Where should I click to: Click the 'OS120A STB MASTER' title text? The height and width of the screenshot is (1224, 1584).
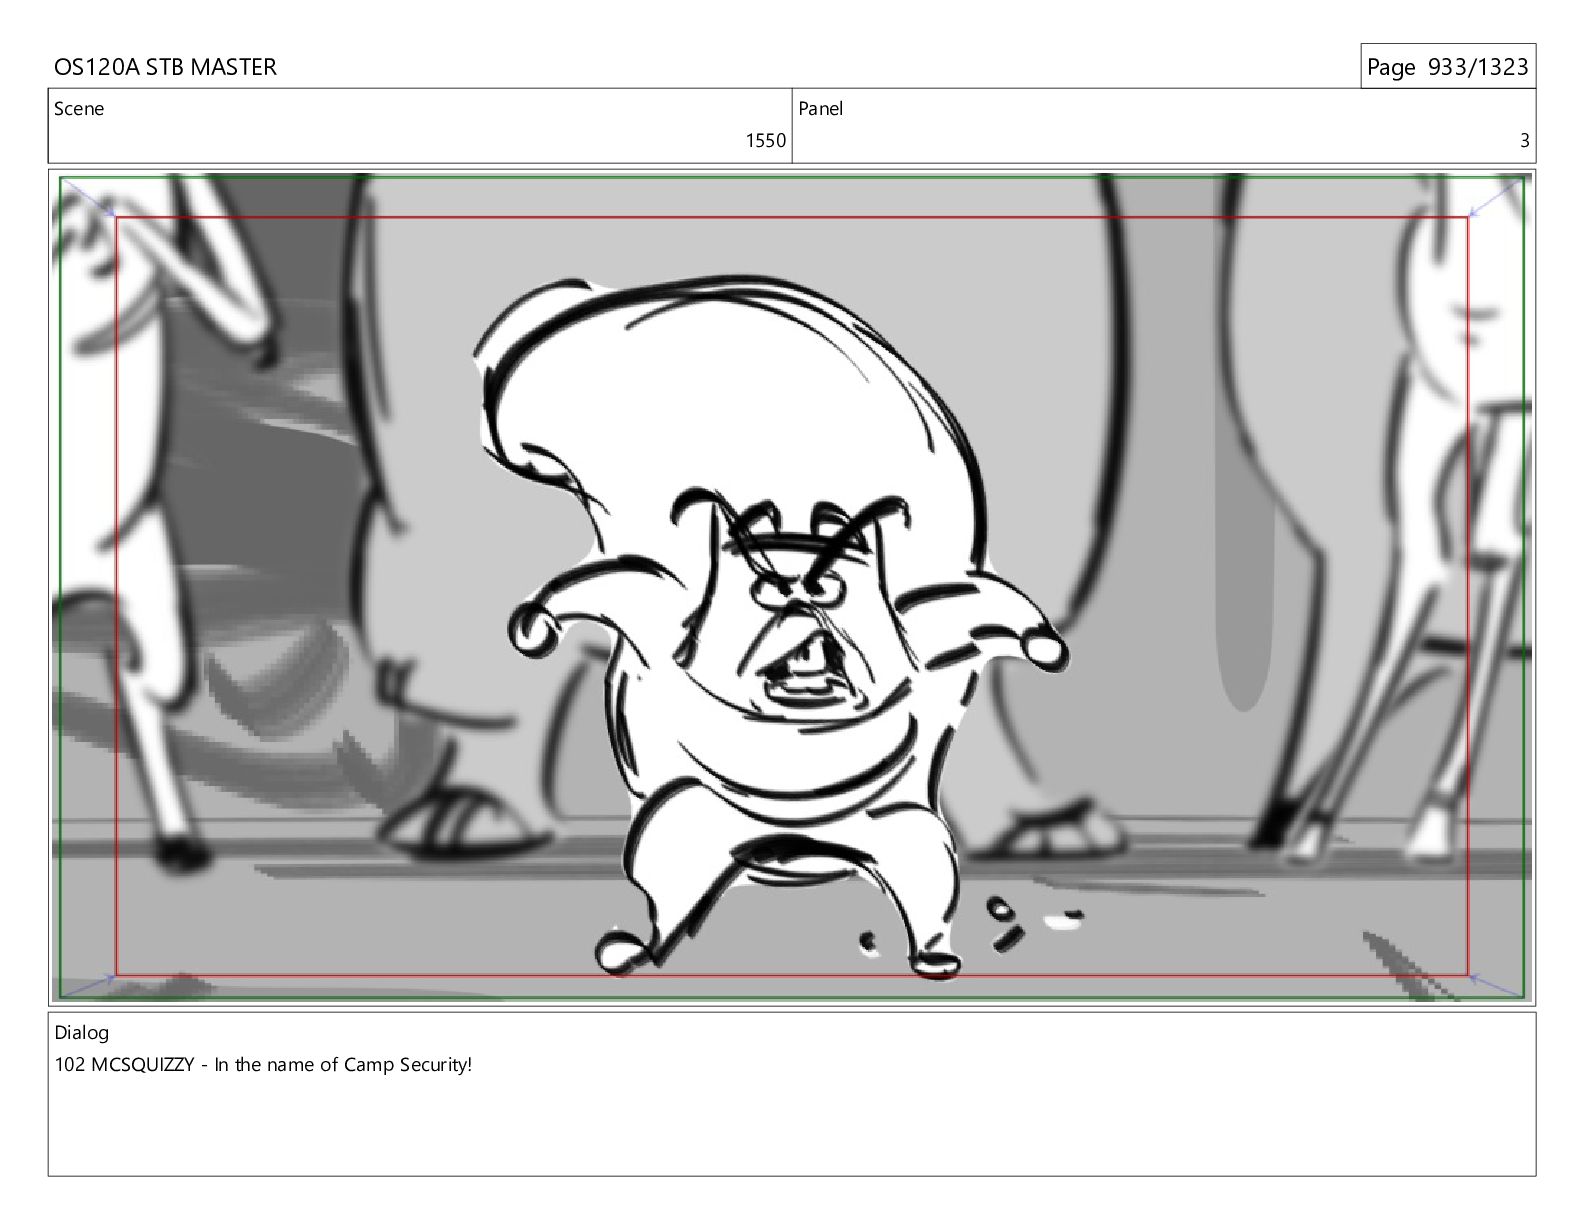pyautogui.click(x=165, y=67)
